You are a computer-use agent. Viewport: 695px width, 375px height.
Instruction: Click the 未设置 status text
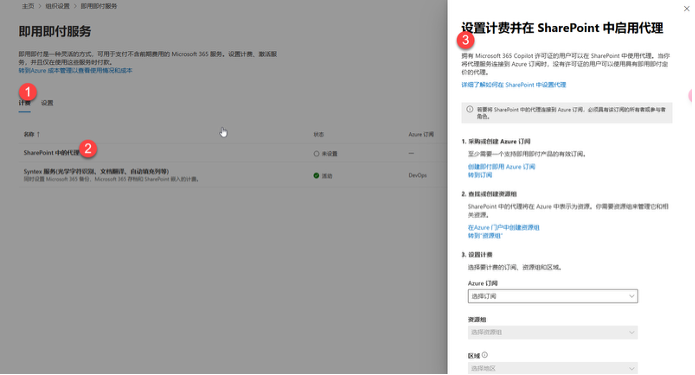coord(329,154)
